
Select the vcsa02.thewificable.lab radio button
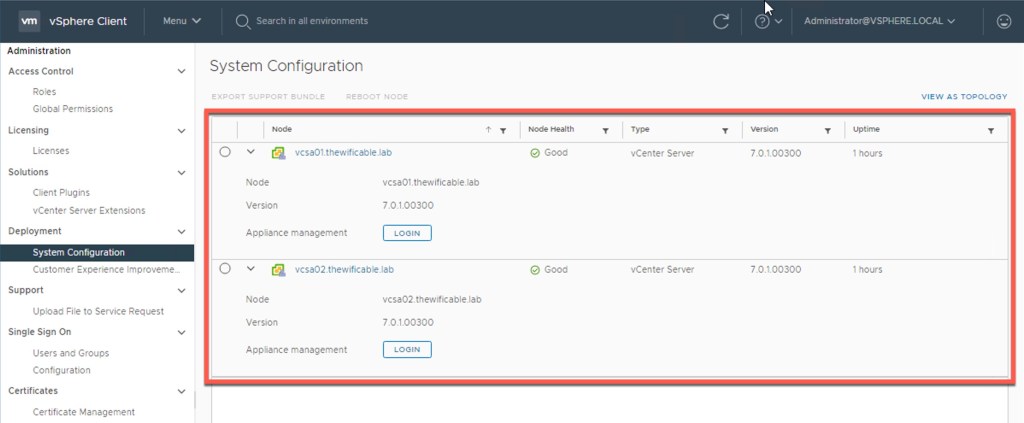(225, 269)
